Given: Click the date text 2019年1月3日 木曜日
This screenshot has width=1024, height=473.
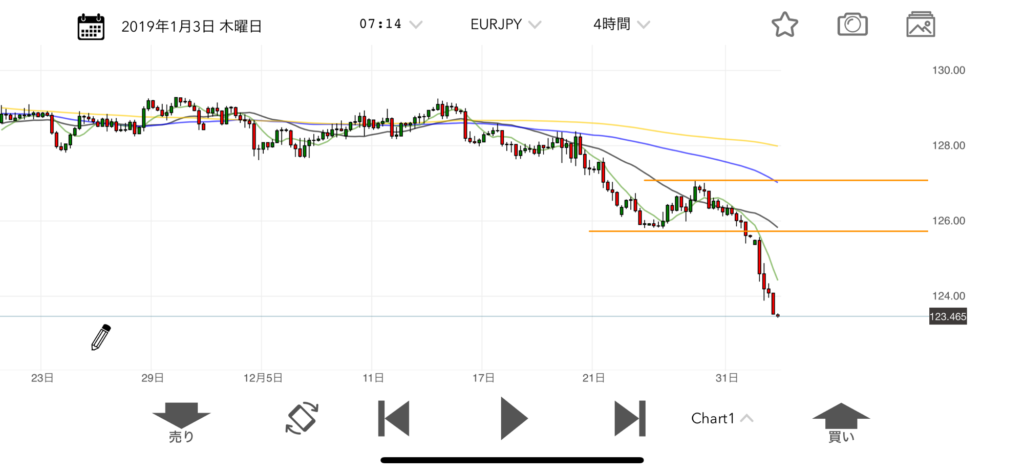Looking at the screenshot, I should (191, 25).
